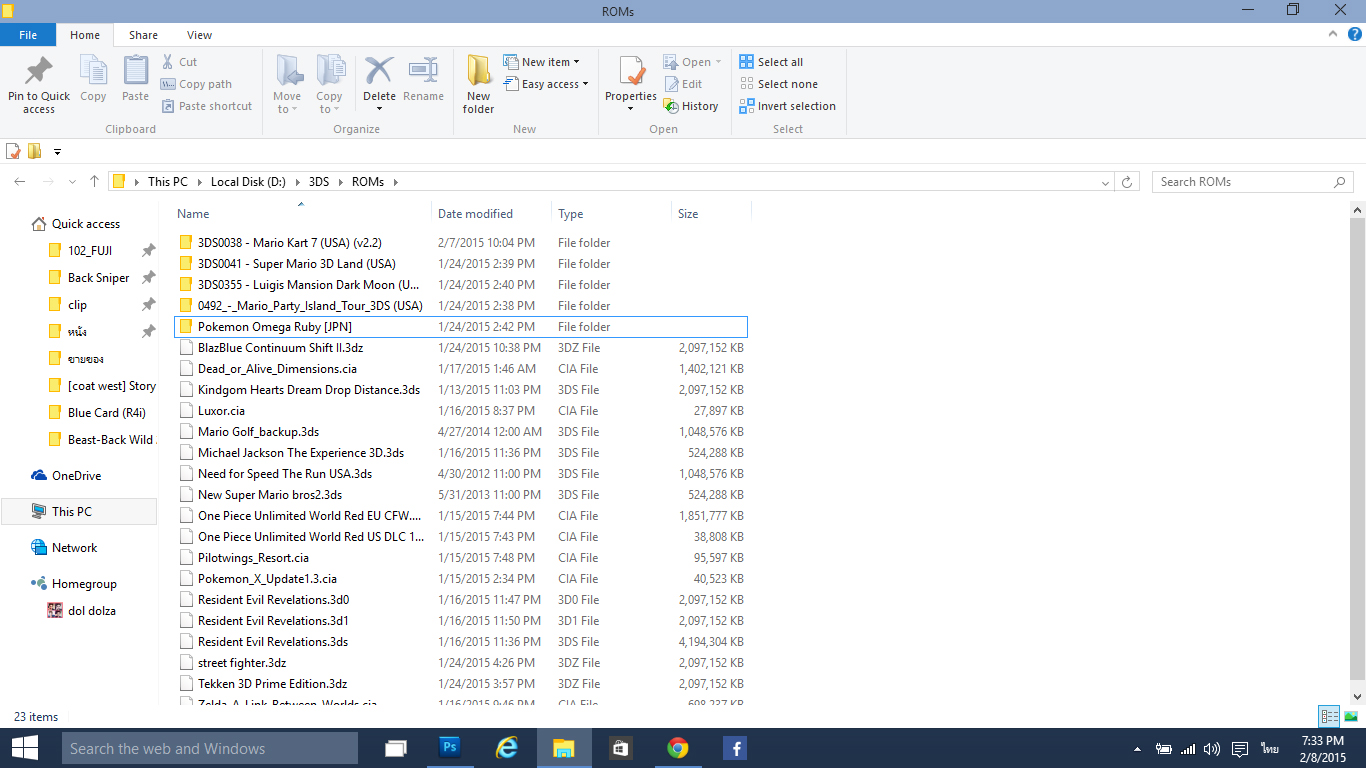Click the Delete red X icon
The width and height of the screenshot is (1366, 768).
point(379,71)
